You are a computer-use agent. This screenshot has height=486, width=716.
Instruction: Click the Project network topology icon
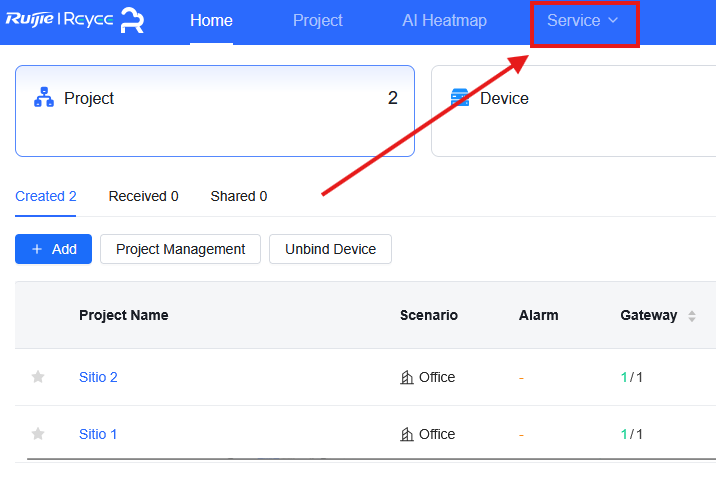(x=44, y=97)
